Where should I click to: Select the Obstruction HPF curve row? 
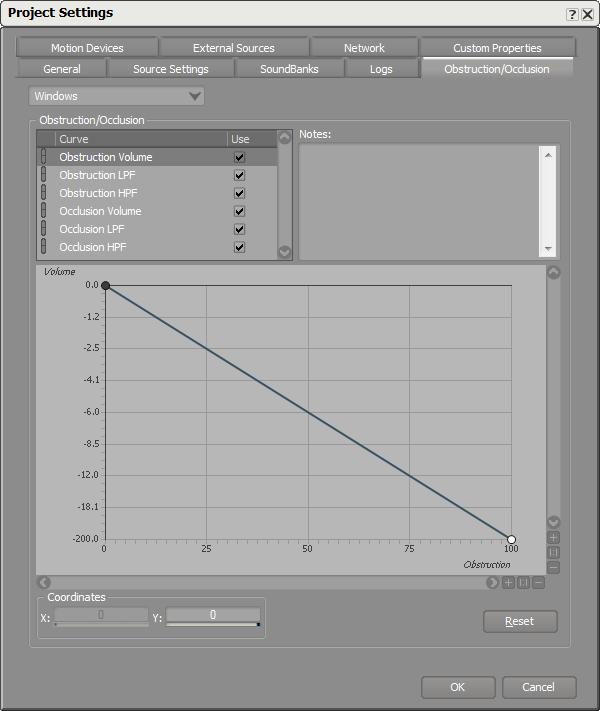tap(157, 193)
